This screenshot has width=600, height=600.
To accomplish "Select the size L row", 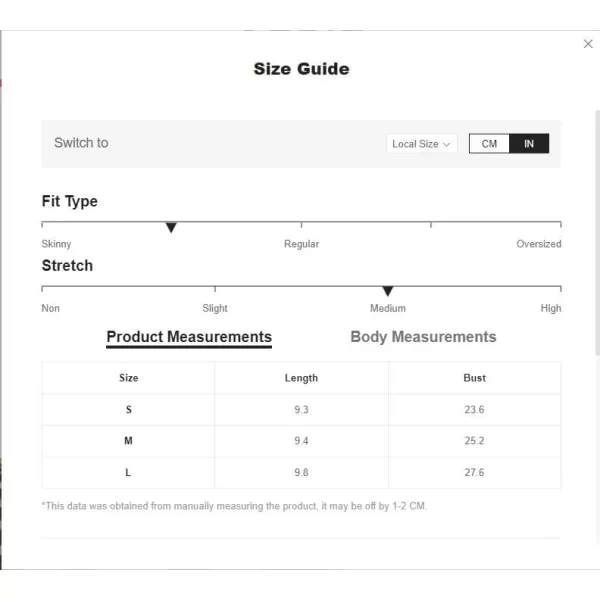I will click(301, 473).
